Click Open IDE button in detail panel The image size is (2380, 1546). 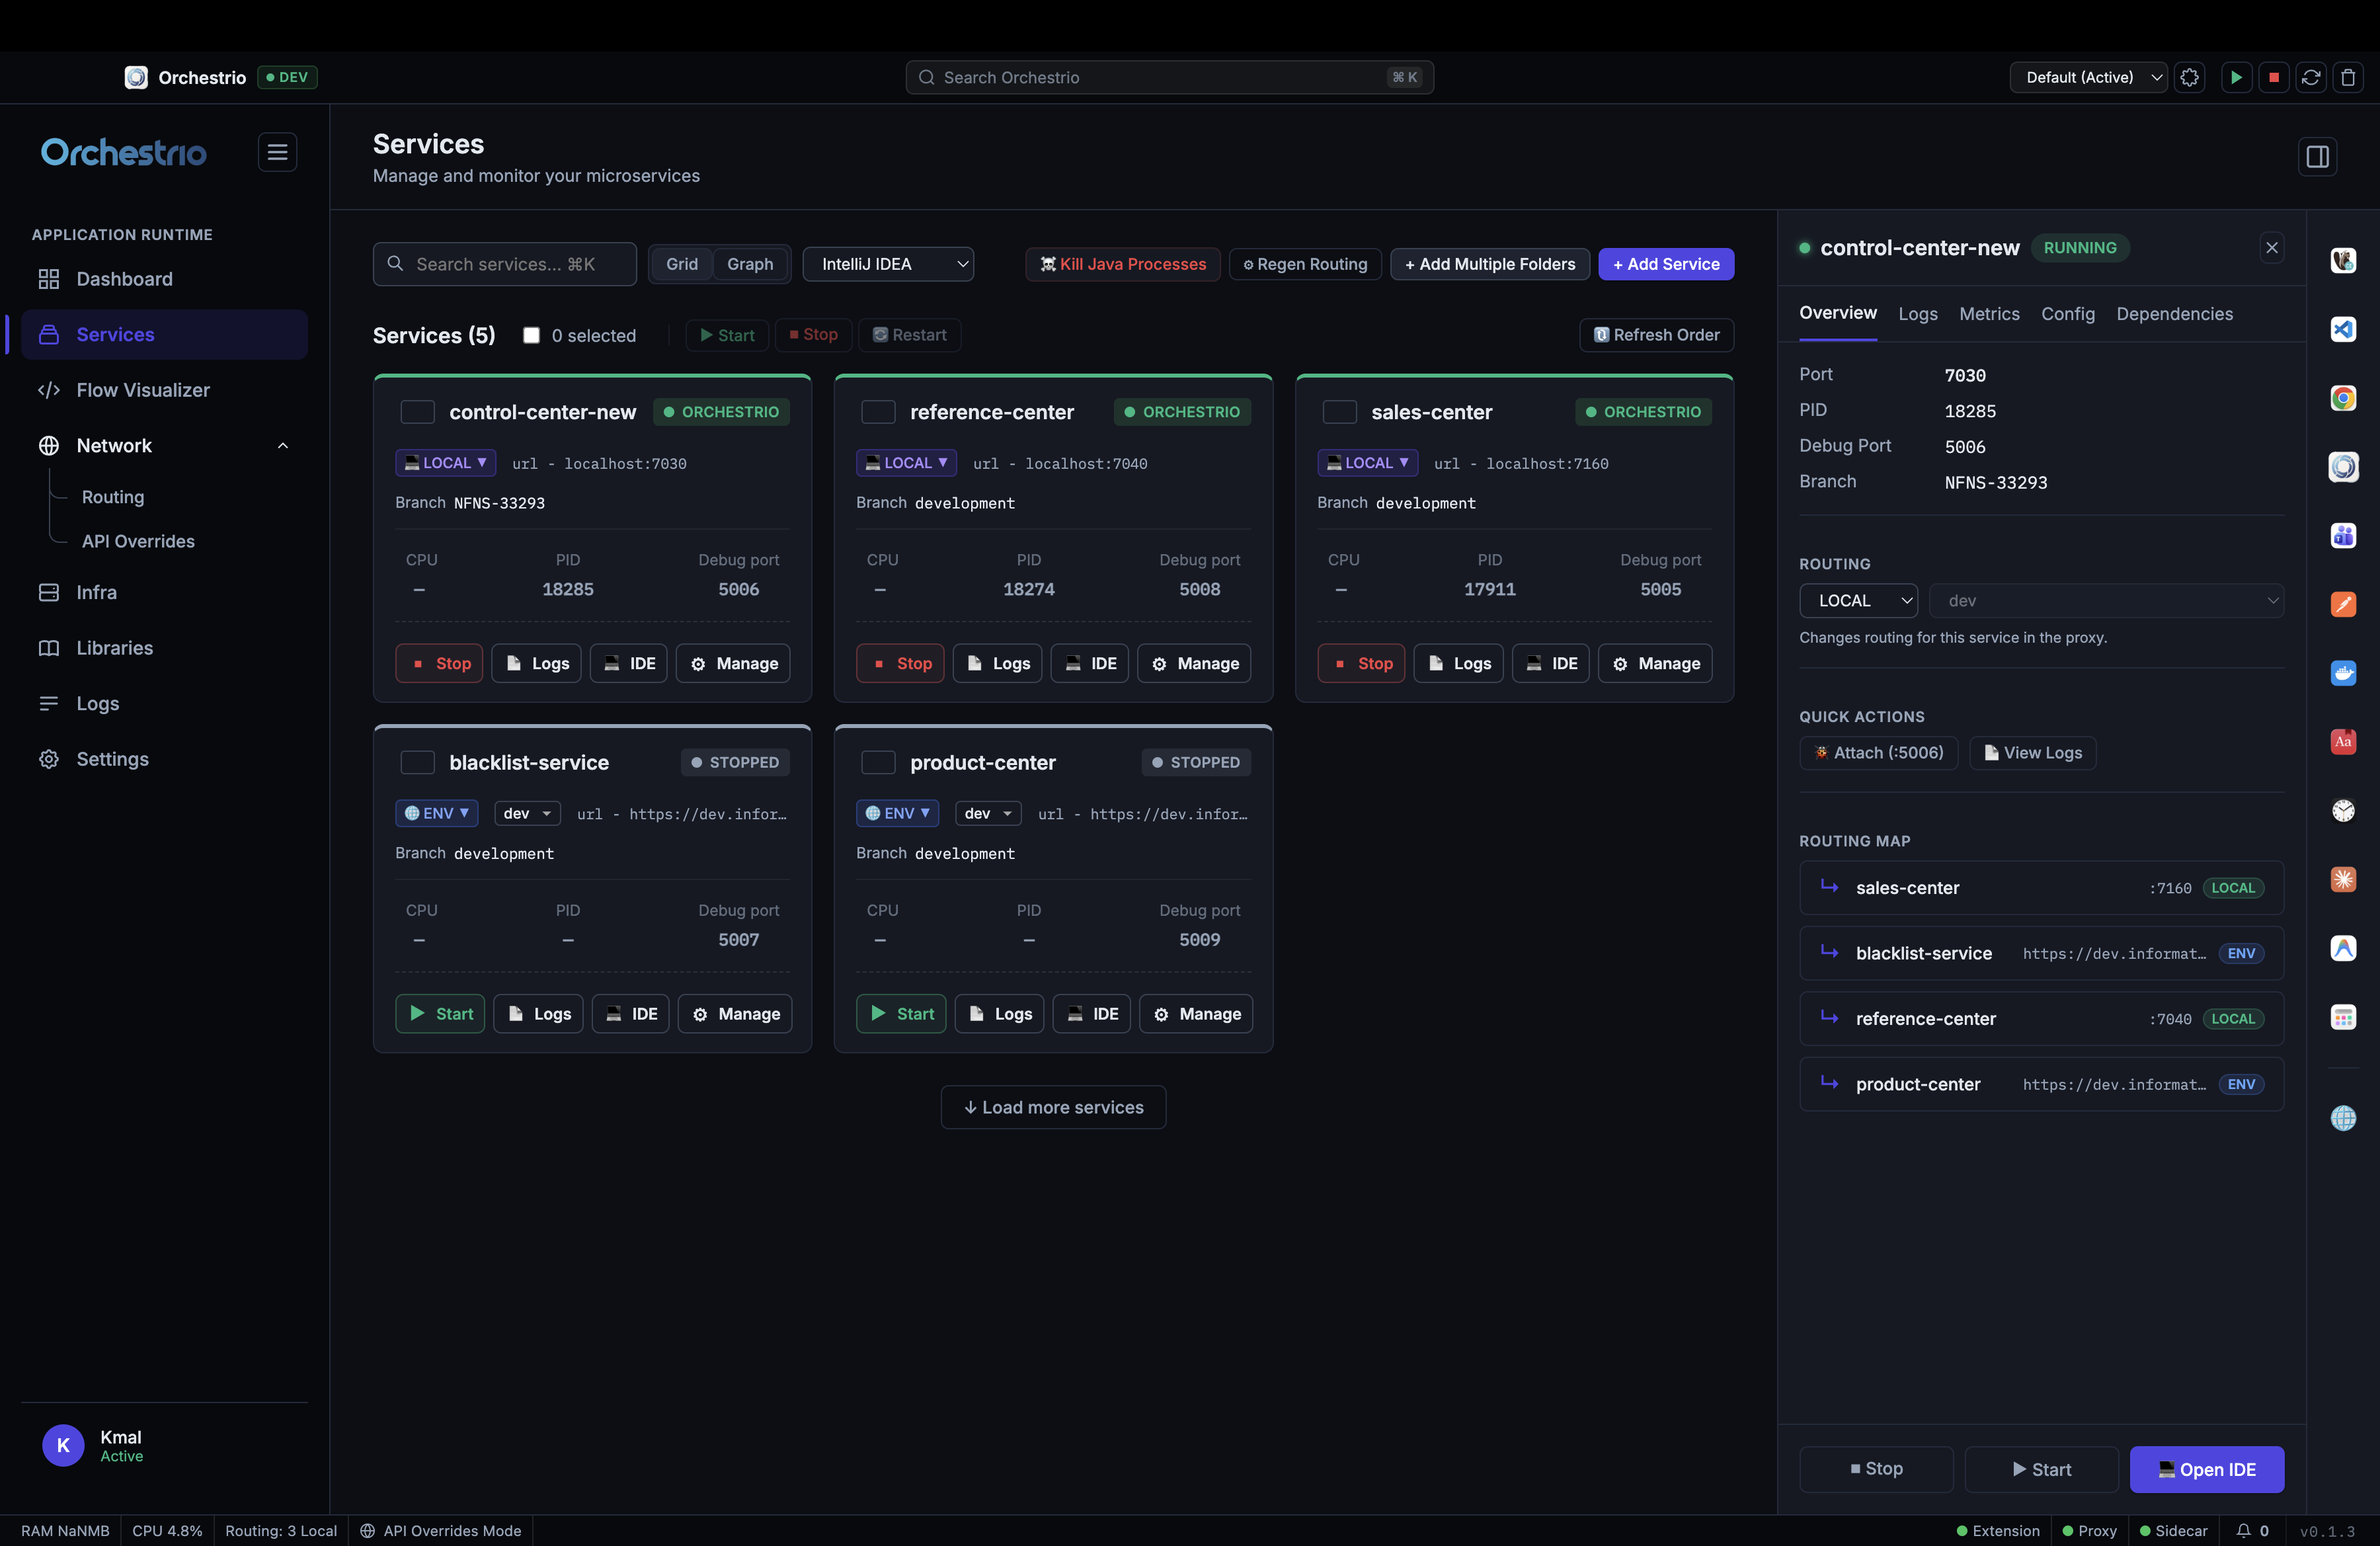[x=2206, y=1469]
